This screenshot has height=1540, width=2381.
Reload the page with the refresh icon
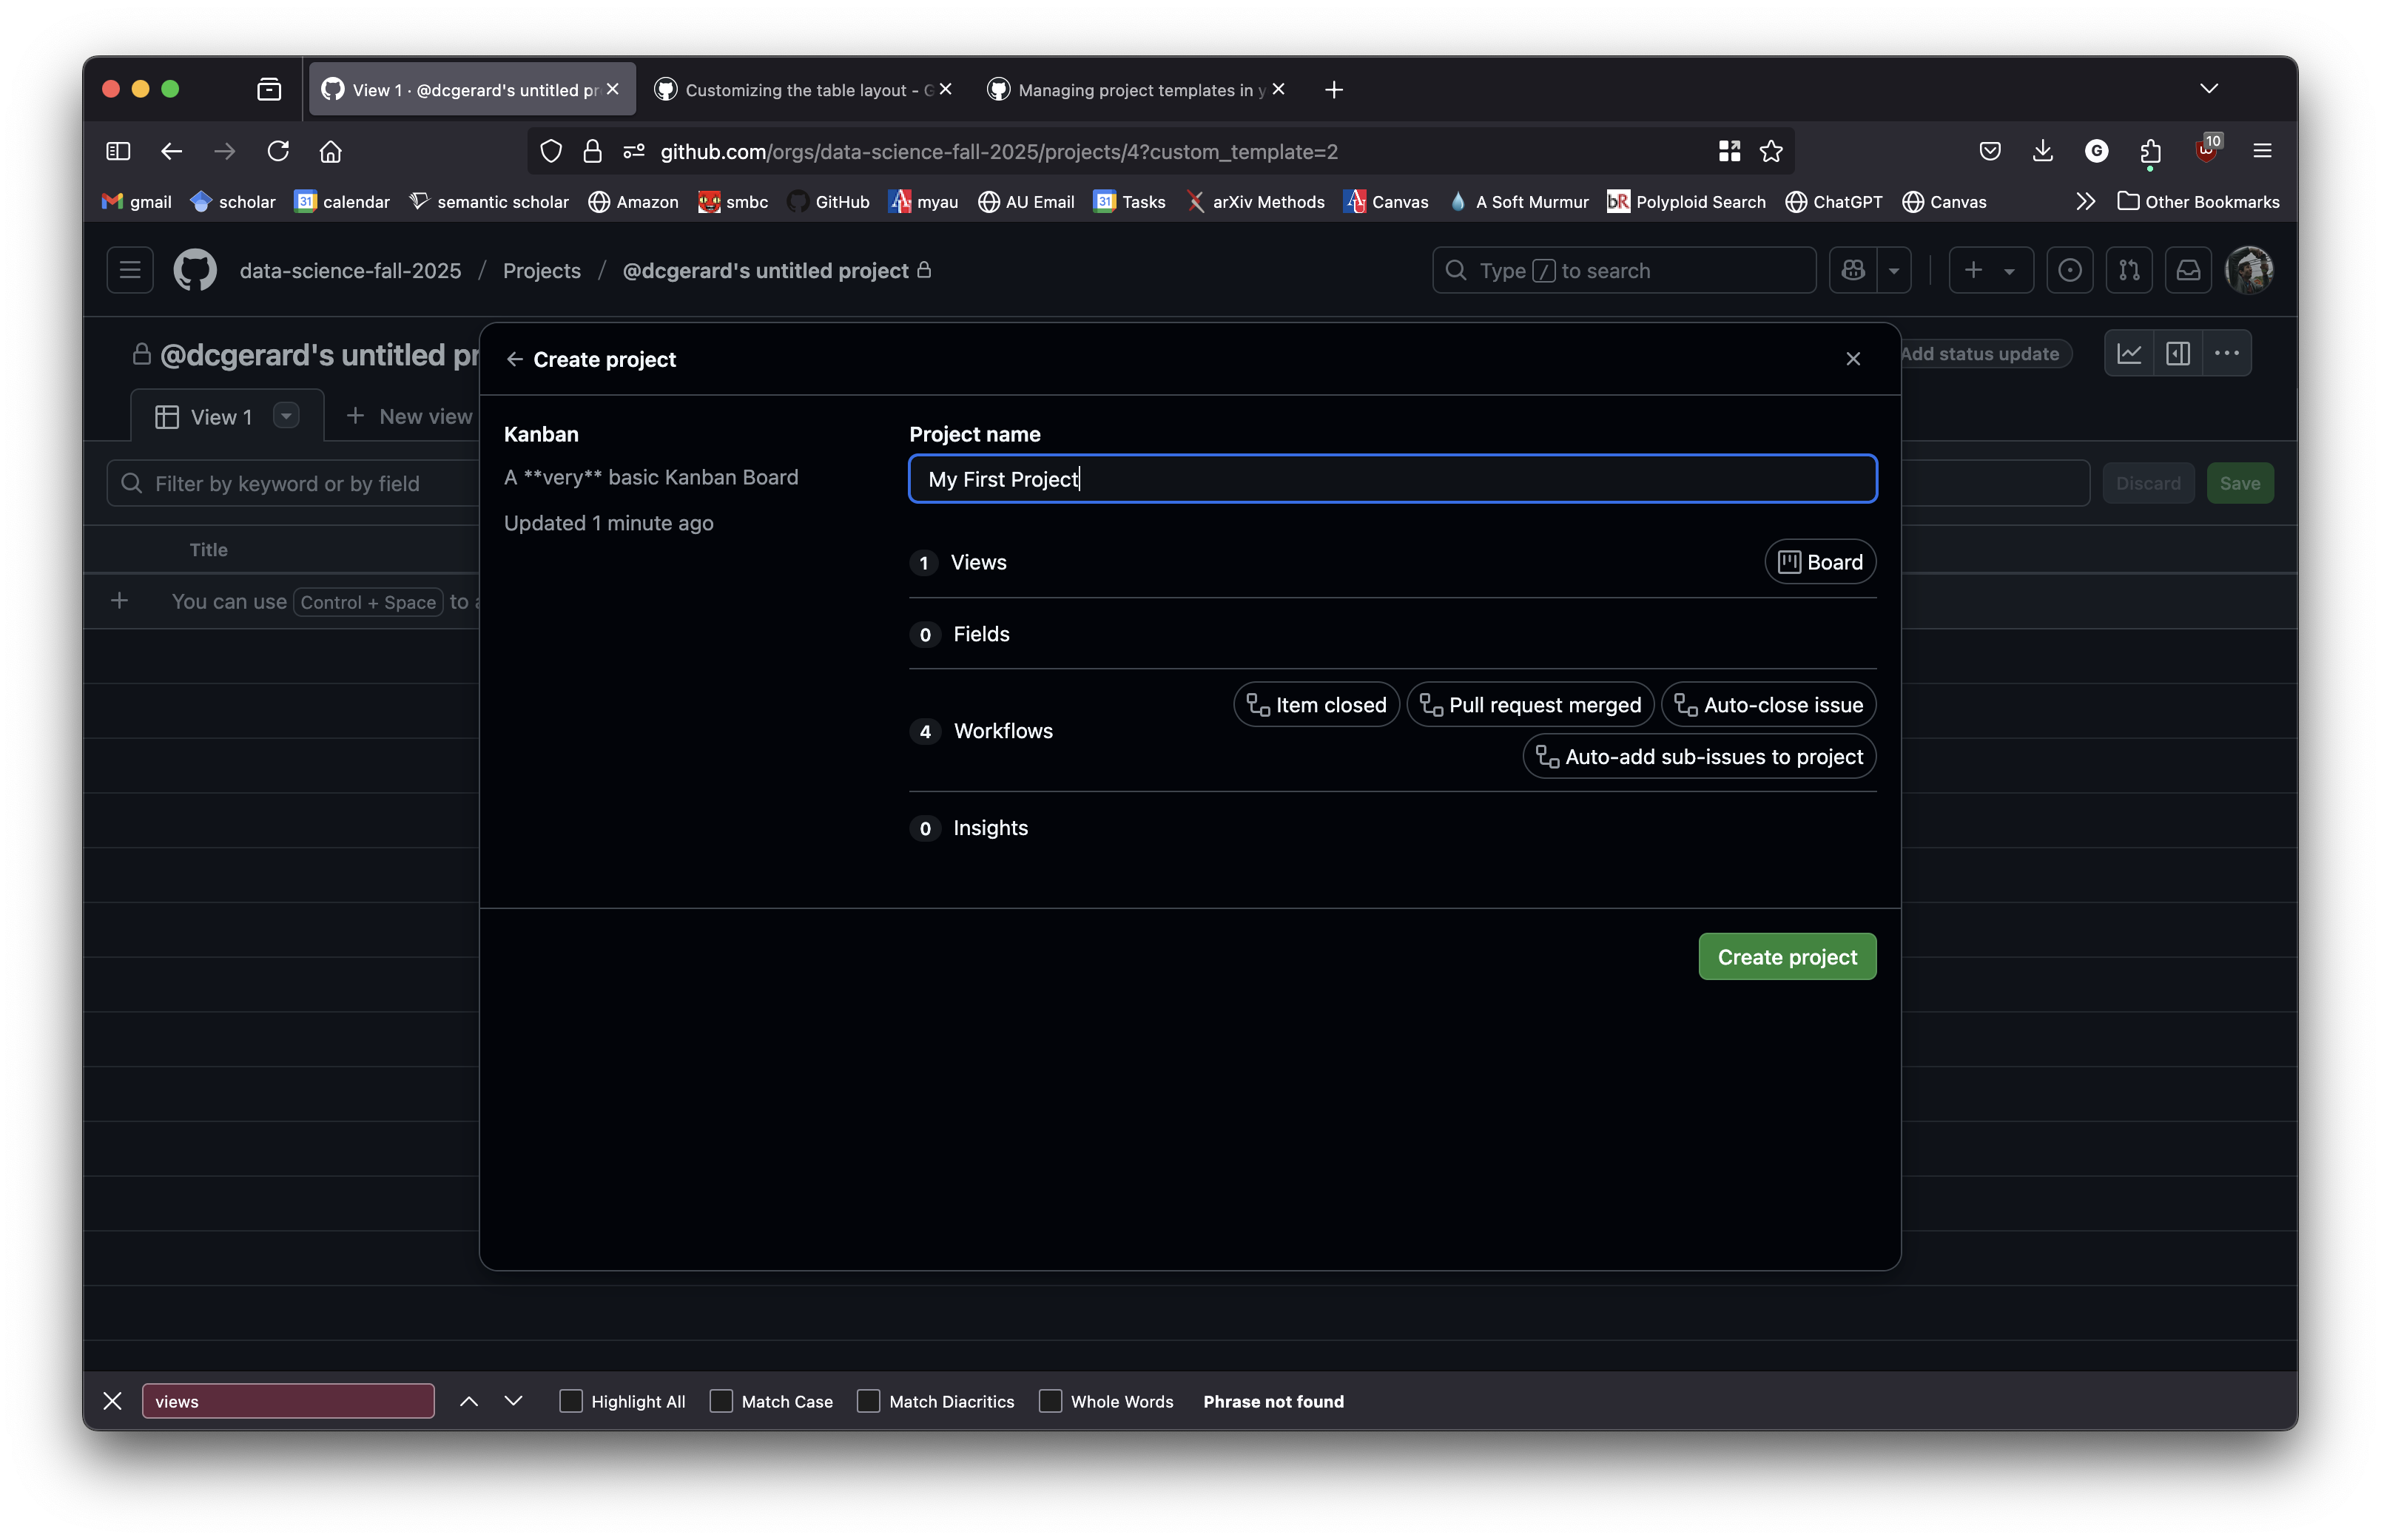(x=278, y=151)
